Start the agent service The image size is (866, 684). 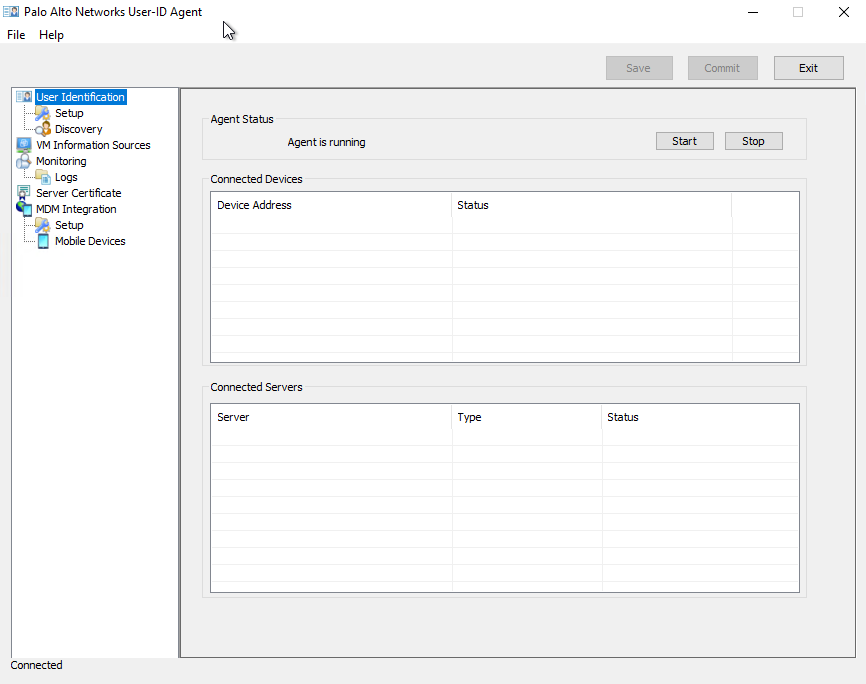coord(685,141)
